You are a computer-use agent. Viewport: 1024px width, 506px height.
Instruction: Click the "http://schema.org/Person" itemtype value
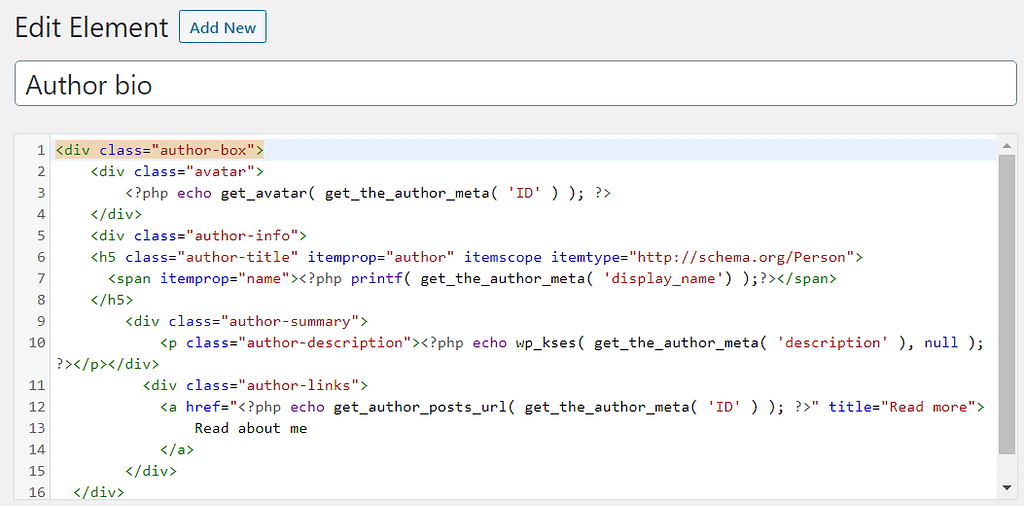[741, 257]
